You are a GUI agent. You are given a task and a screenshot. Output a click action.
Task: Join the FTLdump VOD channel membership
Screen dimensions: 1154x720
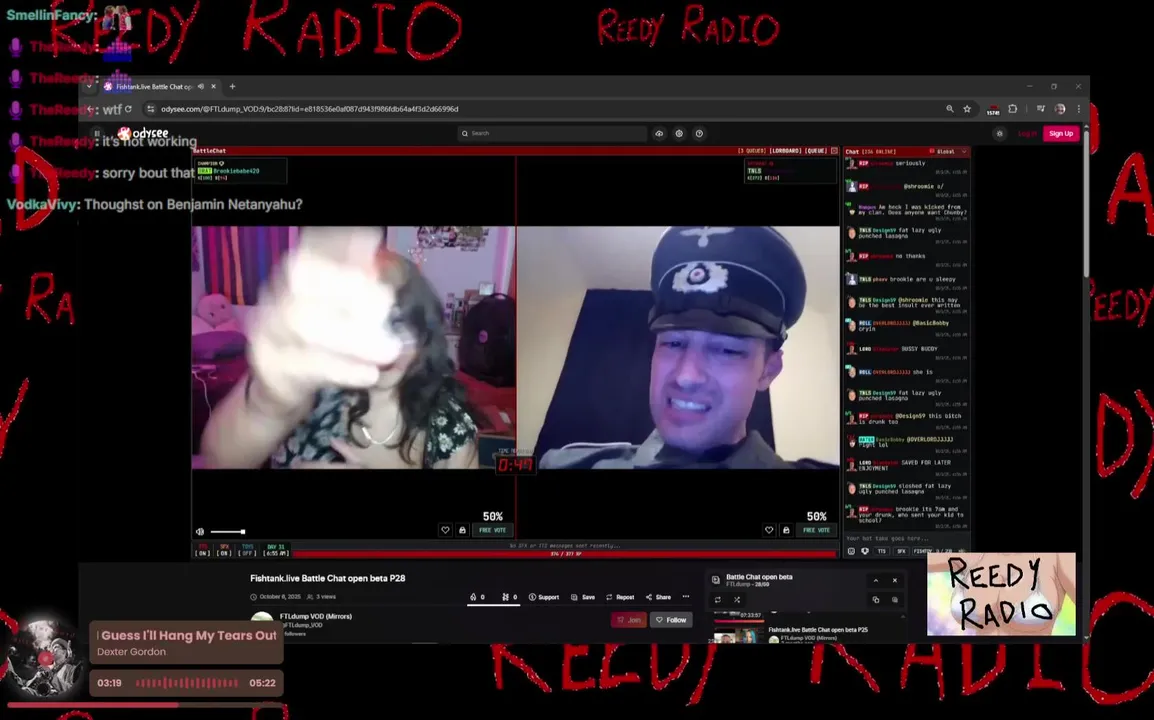click(x=629, y=620)
